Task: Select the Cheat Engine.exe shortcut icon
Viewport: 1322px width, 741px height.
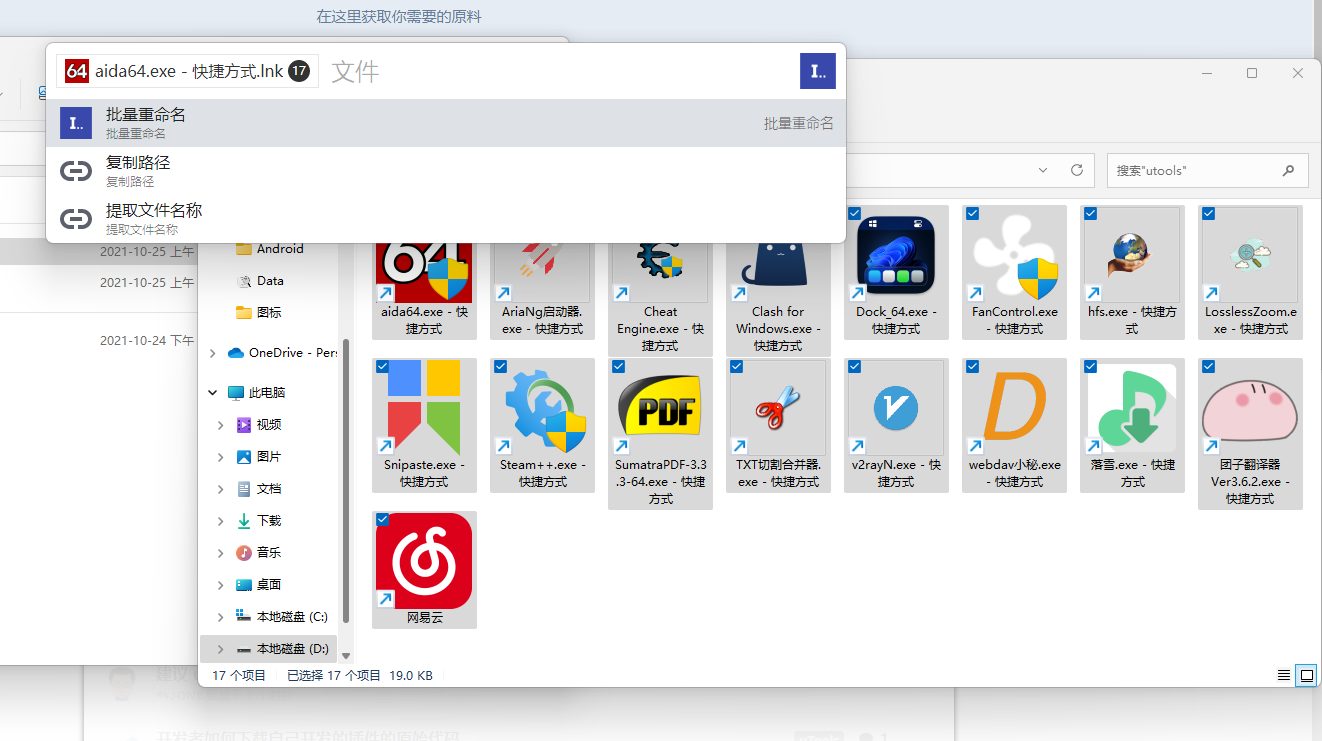Action: click(660, 272)
